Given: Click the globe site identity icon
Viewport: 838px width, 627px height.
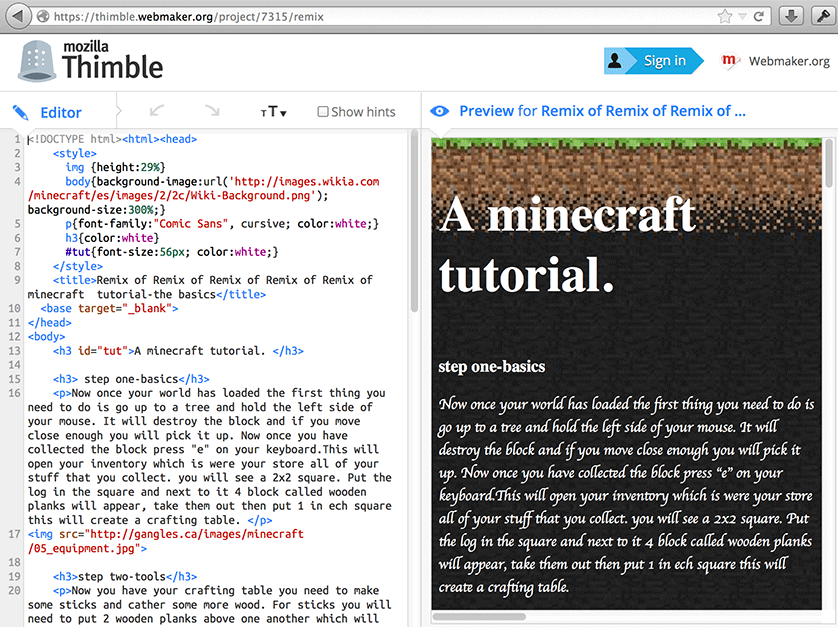Looking at the screenshot, I should tap(43, 16).
